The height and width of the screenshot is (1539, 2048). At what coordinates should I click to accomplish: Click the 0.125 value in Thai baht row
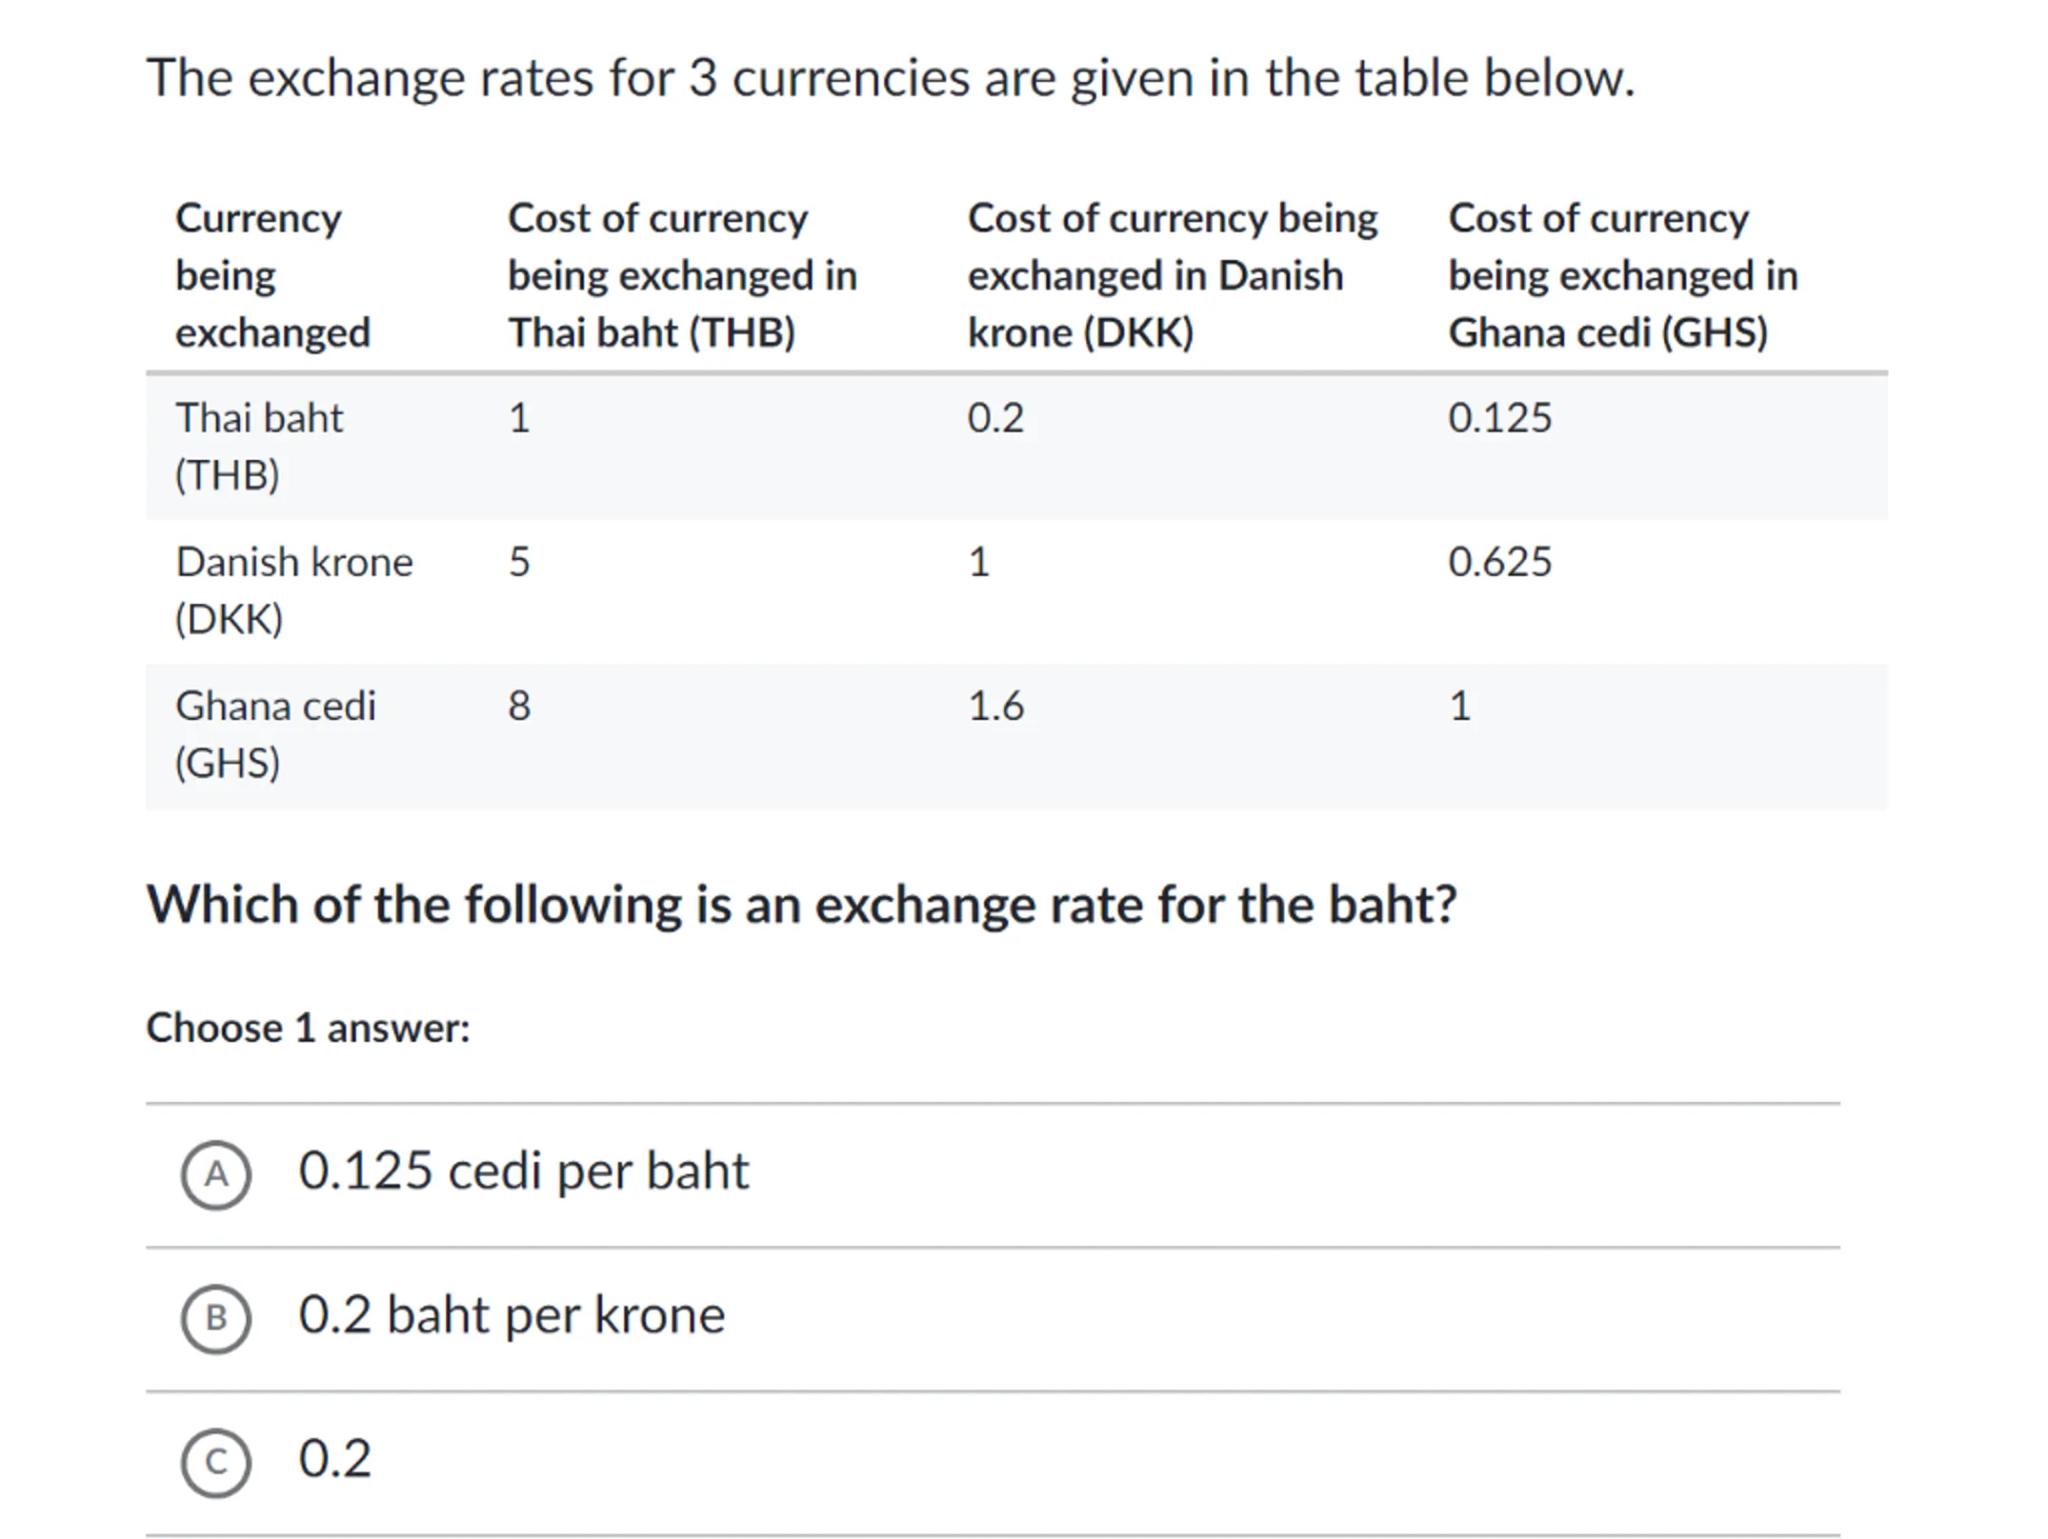(x=1499, y=418)
